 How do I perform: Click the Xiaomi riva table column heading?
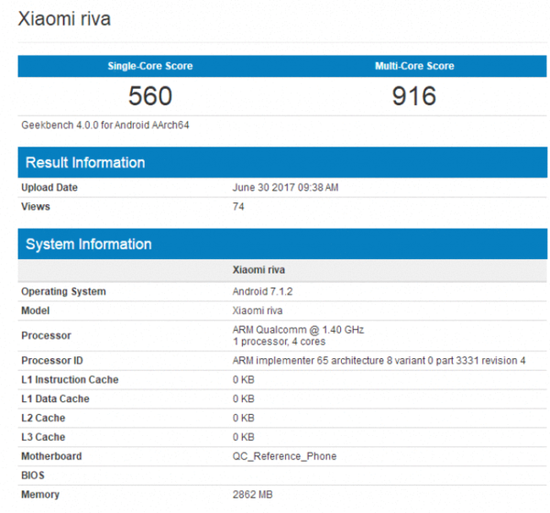pyautogui.click(x=259, y=270)
